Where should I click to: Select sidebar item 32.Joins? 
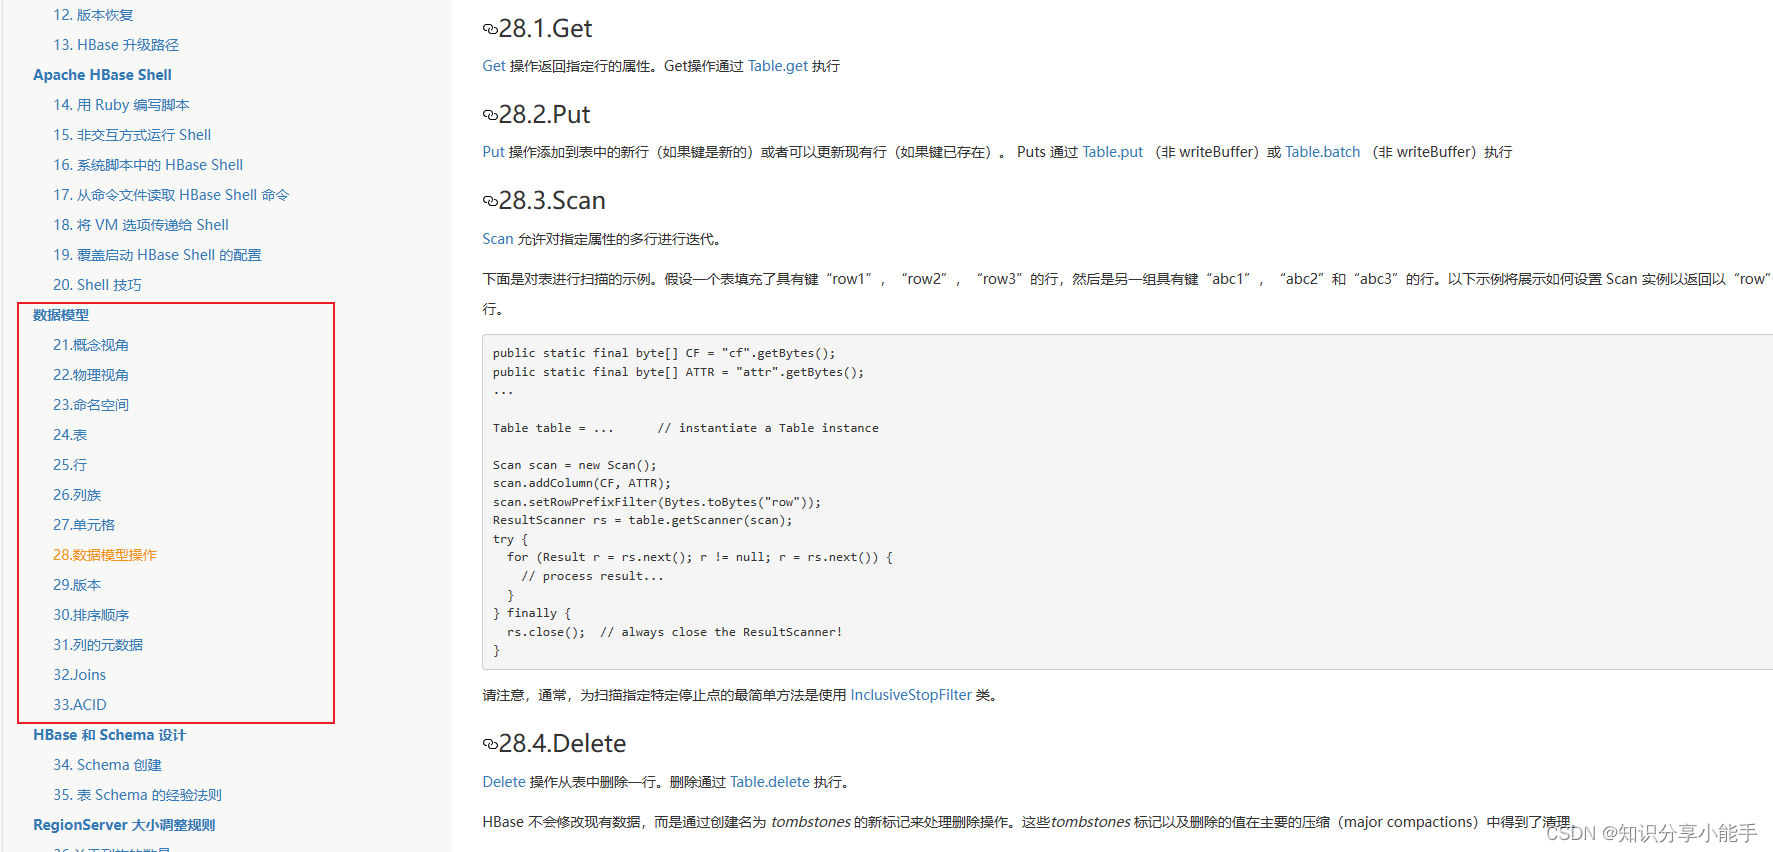pos(79,675)
